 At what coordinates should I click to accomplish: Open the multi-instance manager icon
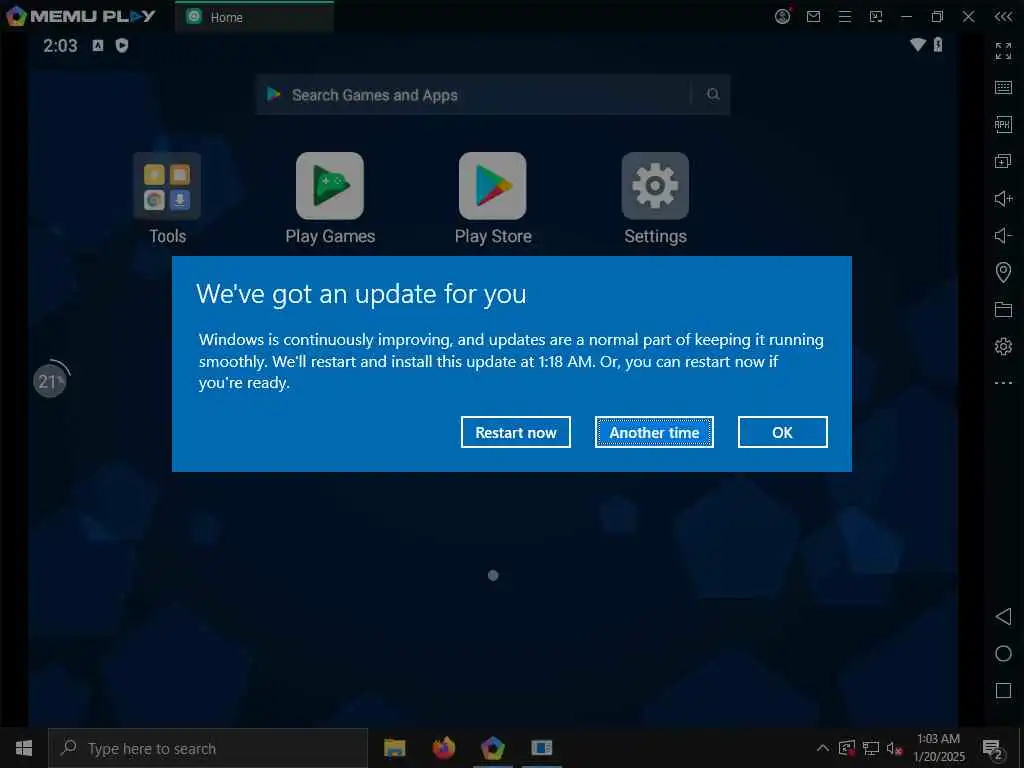[1003, 161]
